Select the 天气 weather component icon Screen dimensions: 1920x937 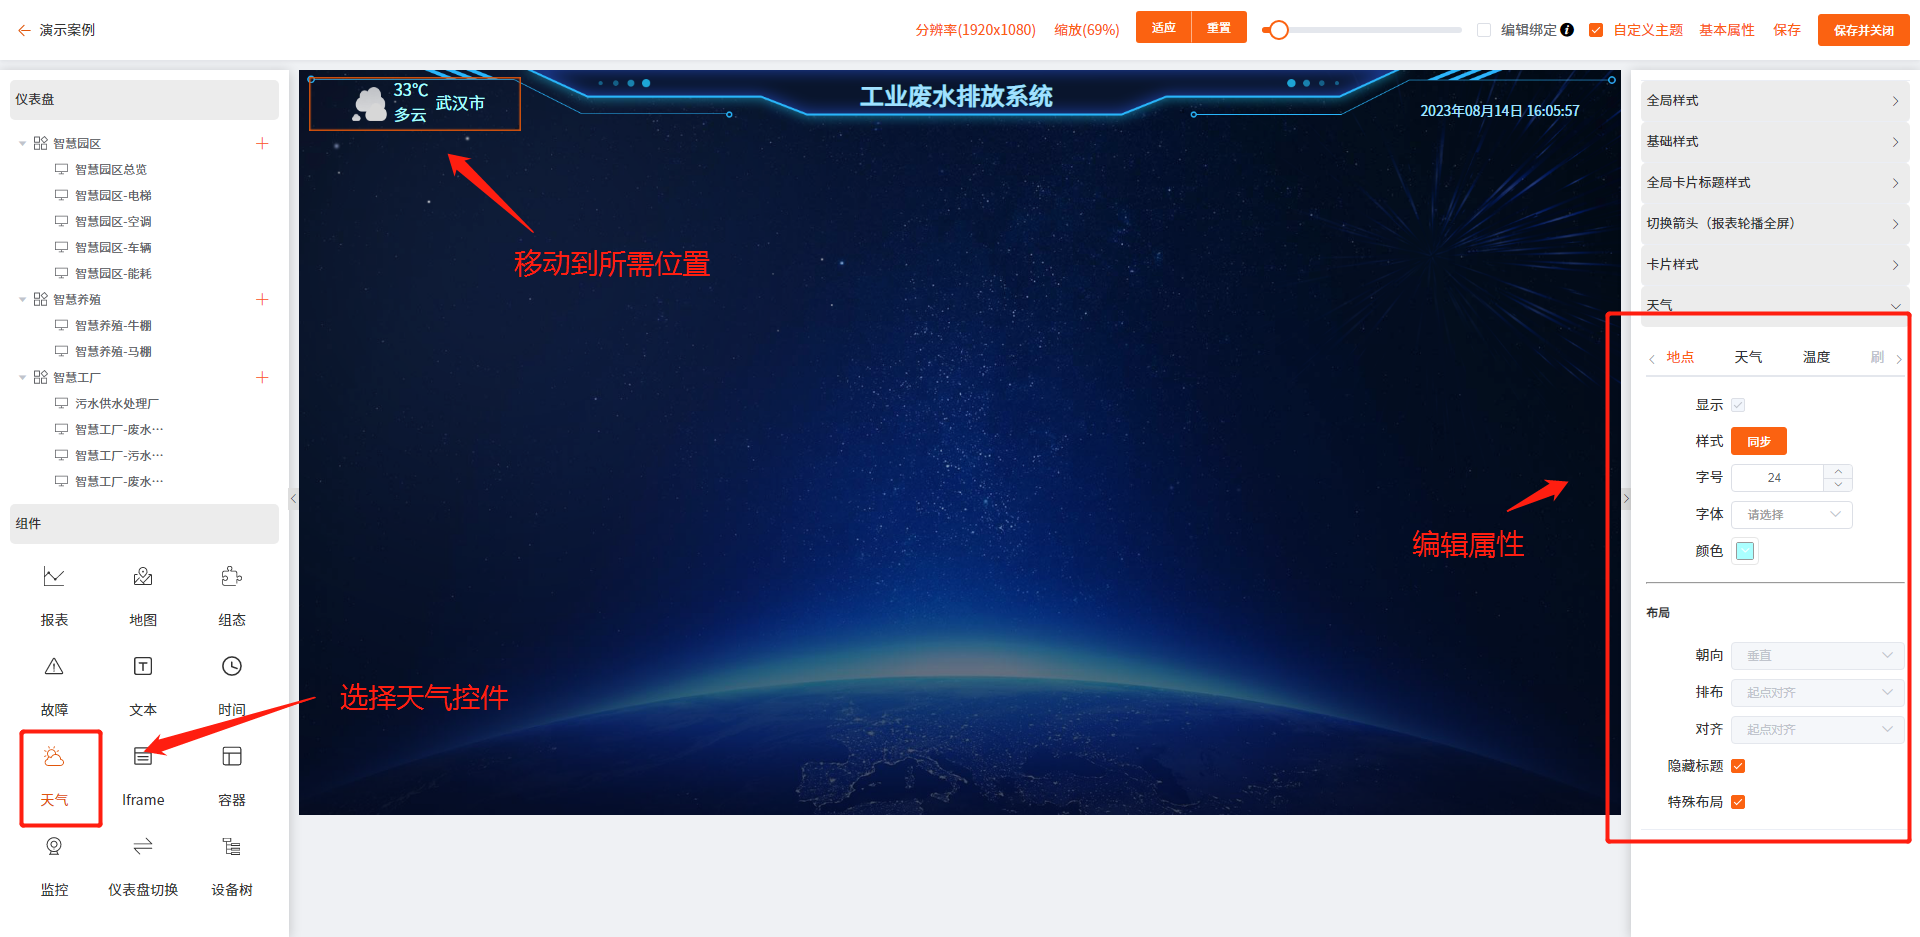[54, 758]
